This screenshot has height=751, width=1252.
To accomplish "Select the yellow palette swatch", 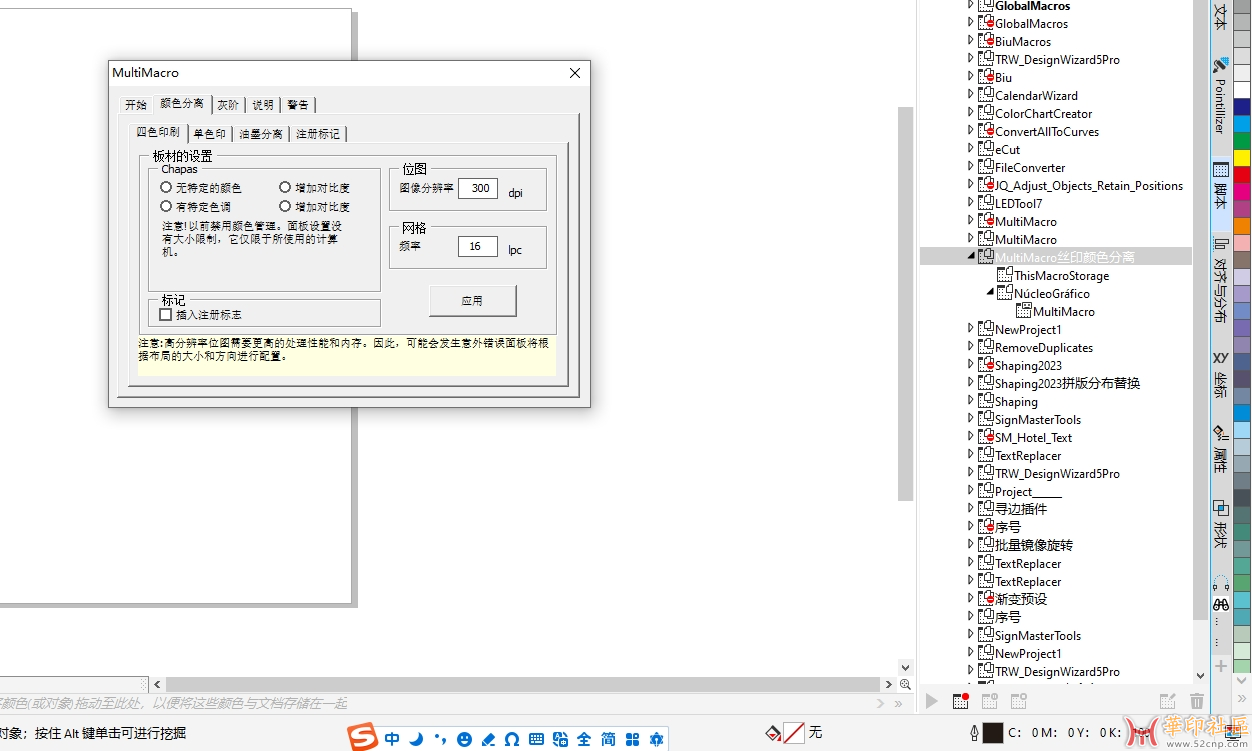I will 1241,157.
